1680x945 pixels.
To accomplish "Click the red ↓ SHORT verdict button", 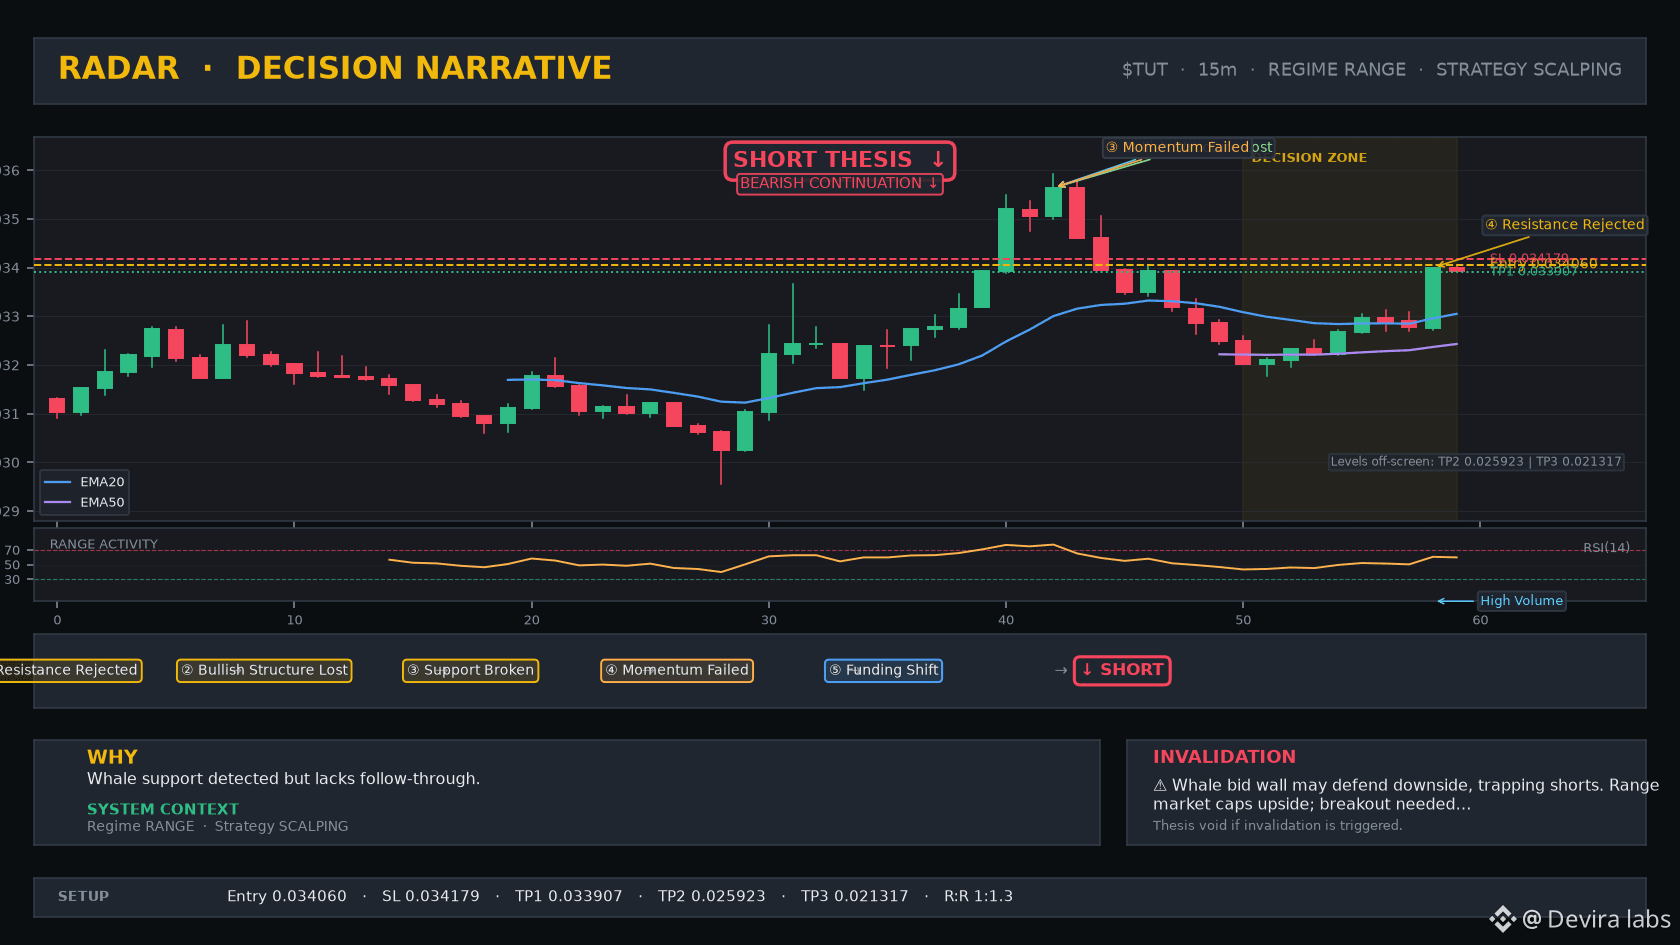I will [1122, 670].
